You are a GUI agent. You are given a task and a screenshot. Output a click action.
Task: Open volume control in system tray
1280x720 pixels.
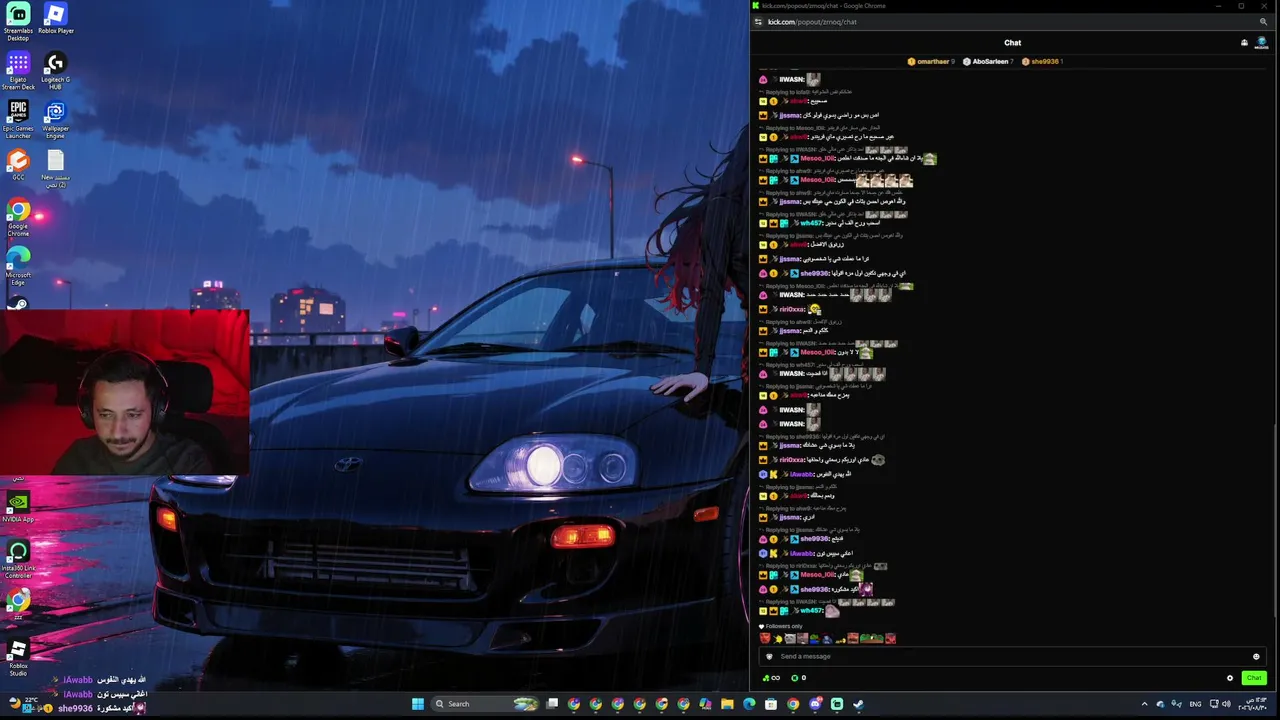[x=1226, y=704]
